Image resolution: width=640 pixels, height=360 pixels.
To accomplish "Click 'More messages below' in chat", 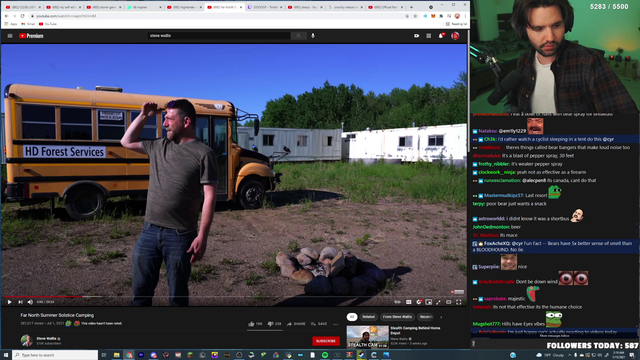I will point(554,336).
